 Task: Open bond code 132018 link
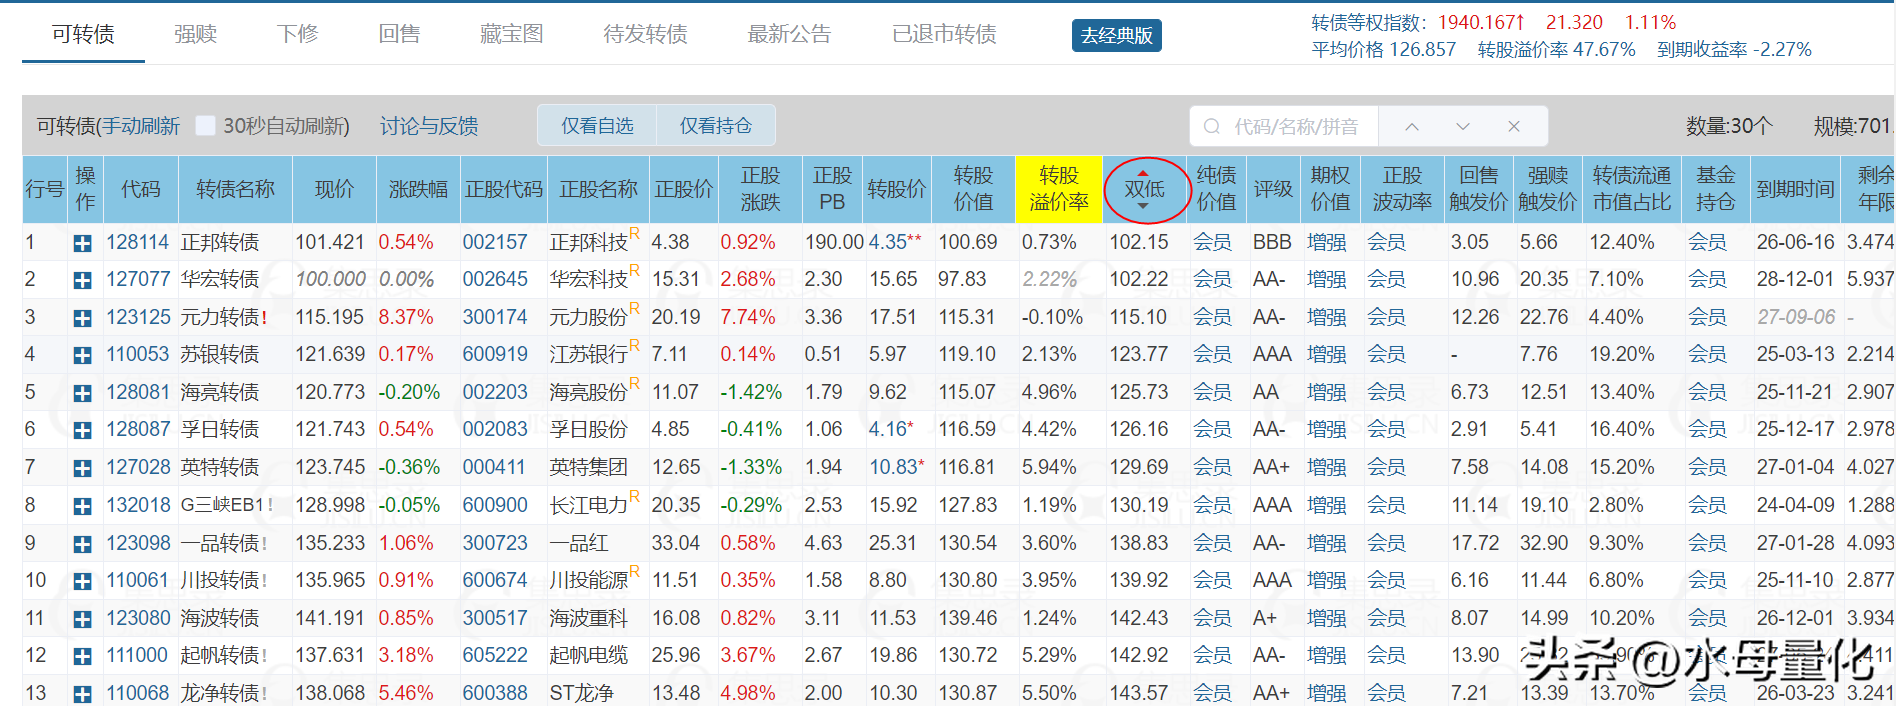[138, 506]
